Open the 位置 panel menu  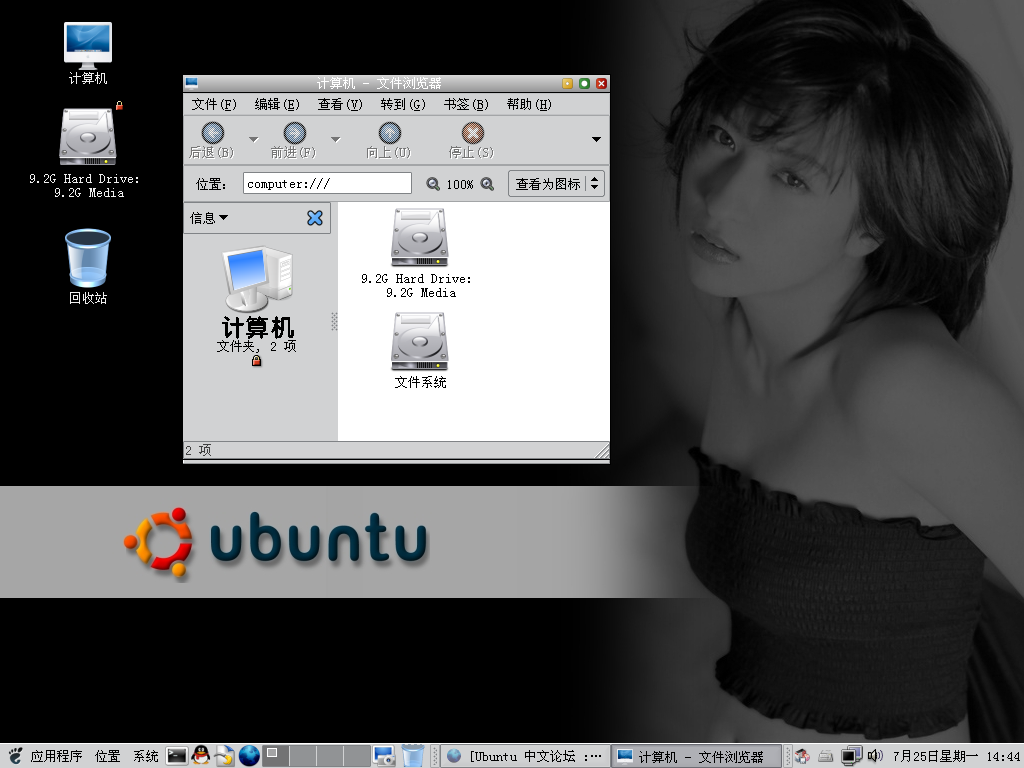point(107,756)
